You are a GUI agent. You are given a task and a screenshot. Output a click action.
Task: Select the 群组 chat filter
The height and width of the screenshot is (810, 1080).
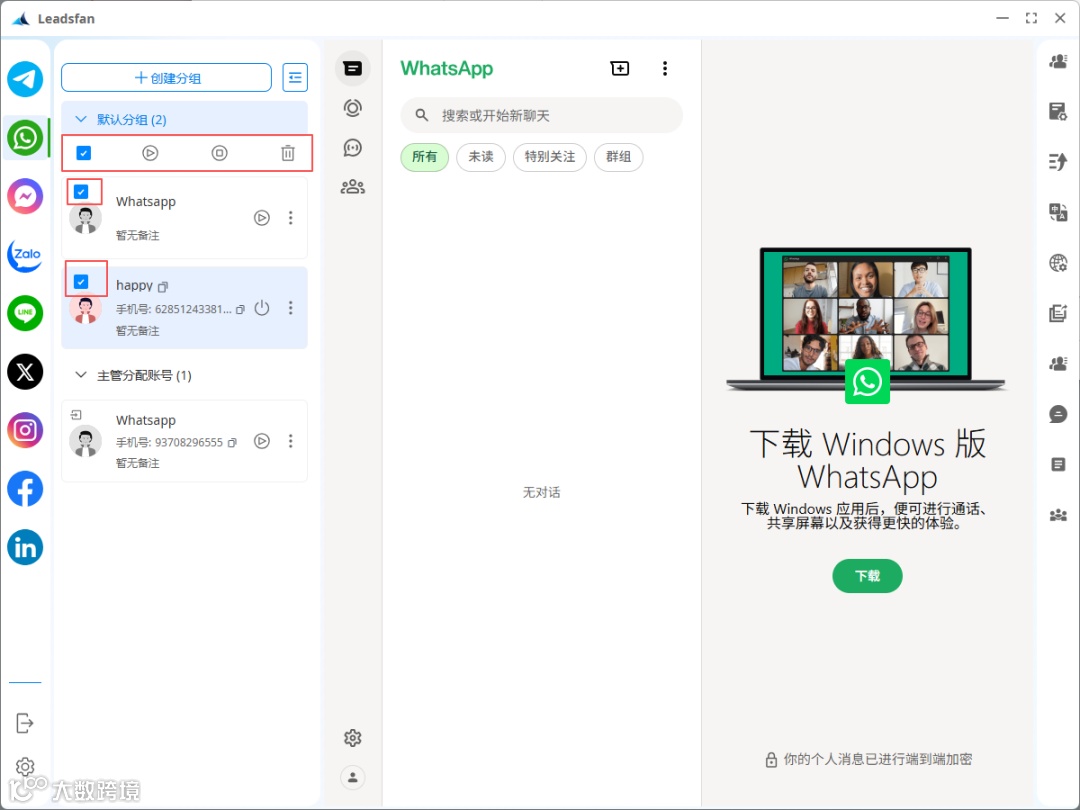[619, 157]
